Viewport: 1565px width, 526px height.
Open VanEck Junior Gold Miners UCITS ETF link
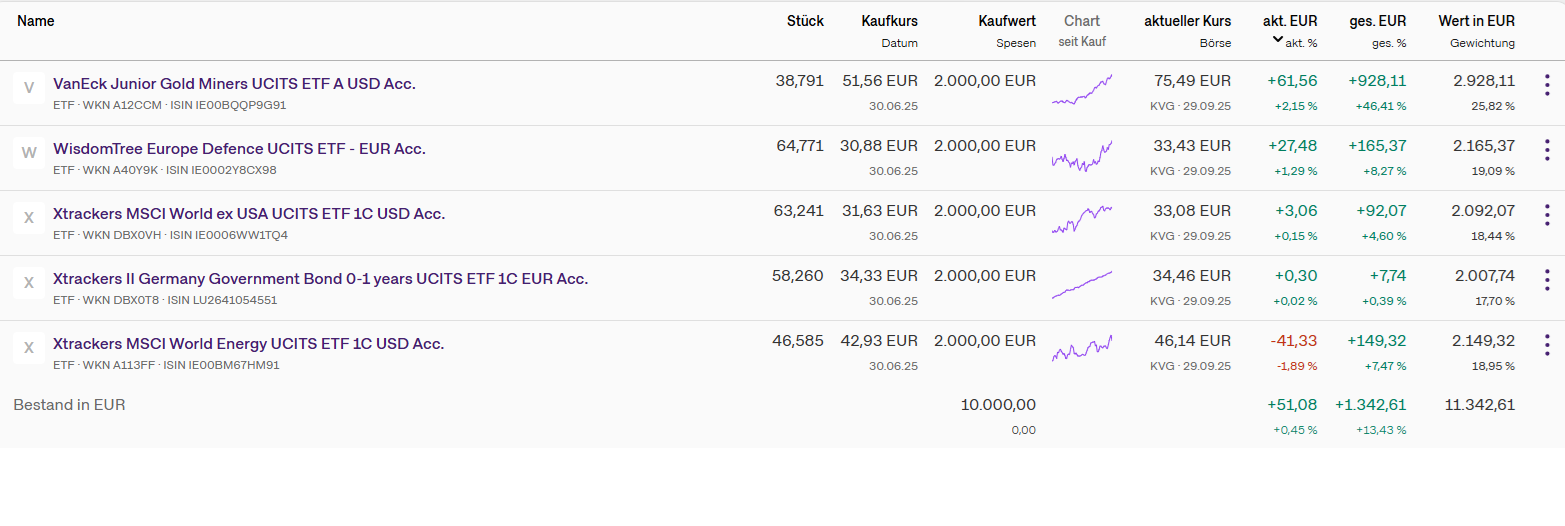click(x=234, y=84)
